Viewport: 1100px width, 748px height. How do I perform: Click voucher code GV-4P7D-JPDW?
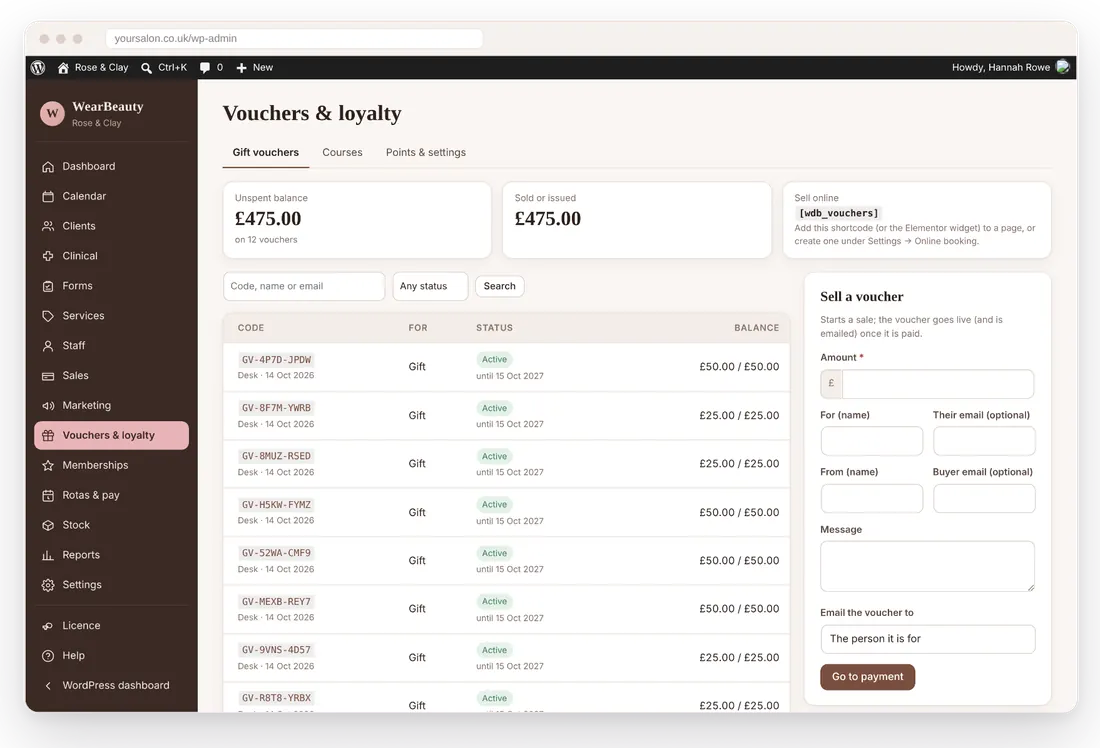pyautogui.click(x=276, y=360)
